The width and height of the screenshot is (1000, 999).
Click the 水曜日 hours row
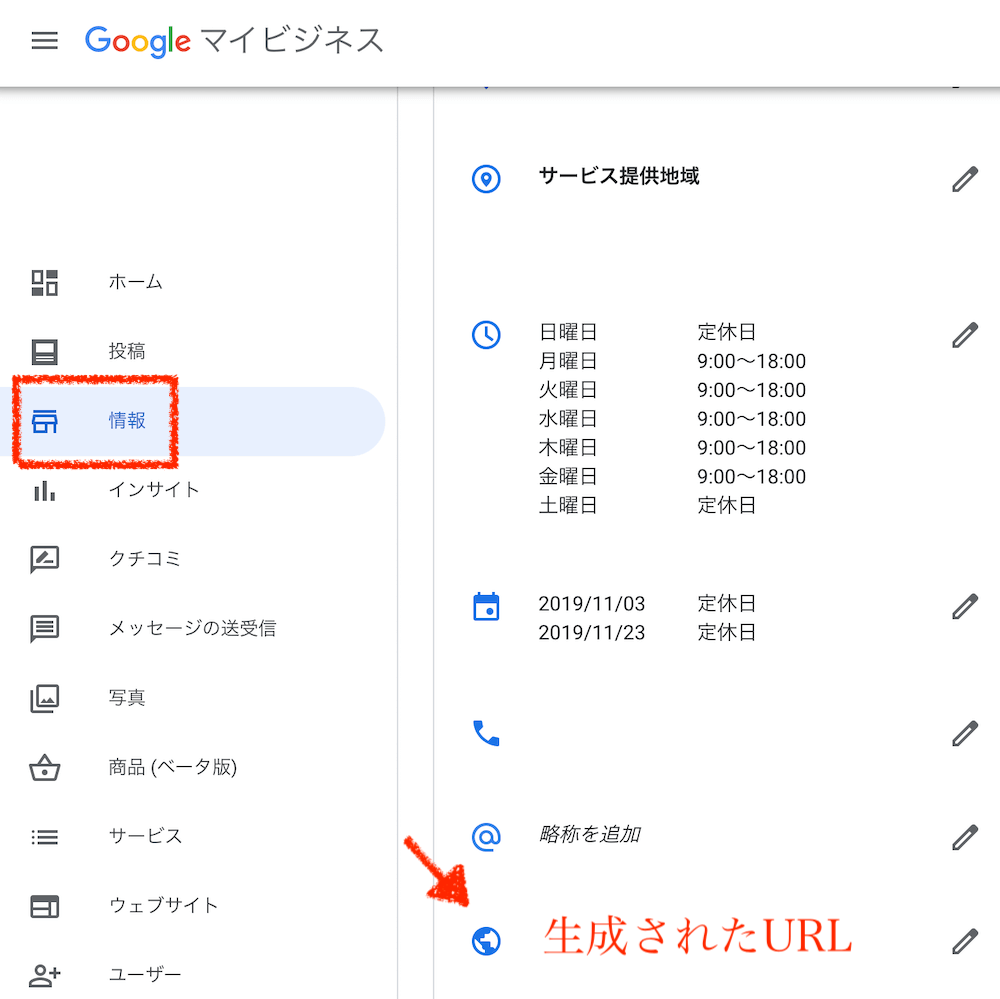[672, 419]
